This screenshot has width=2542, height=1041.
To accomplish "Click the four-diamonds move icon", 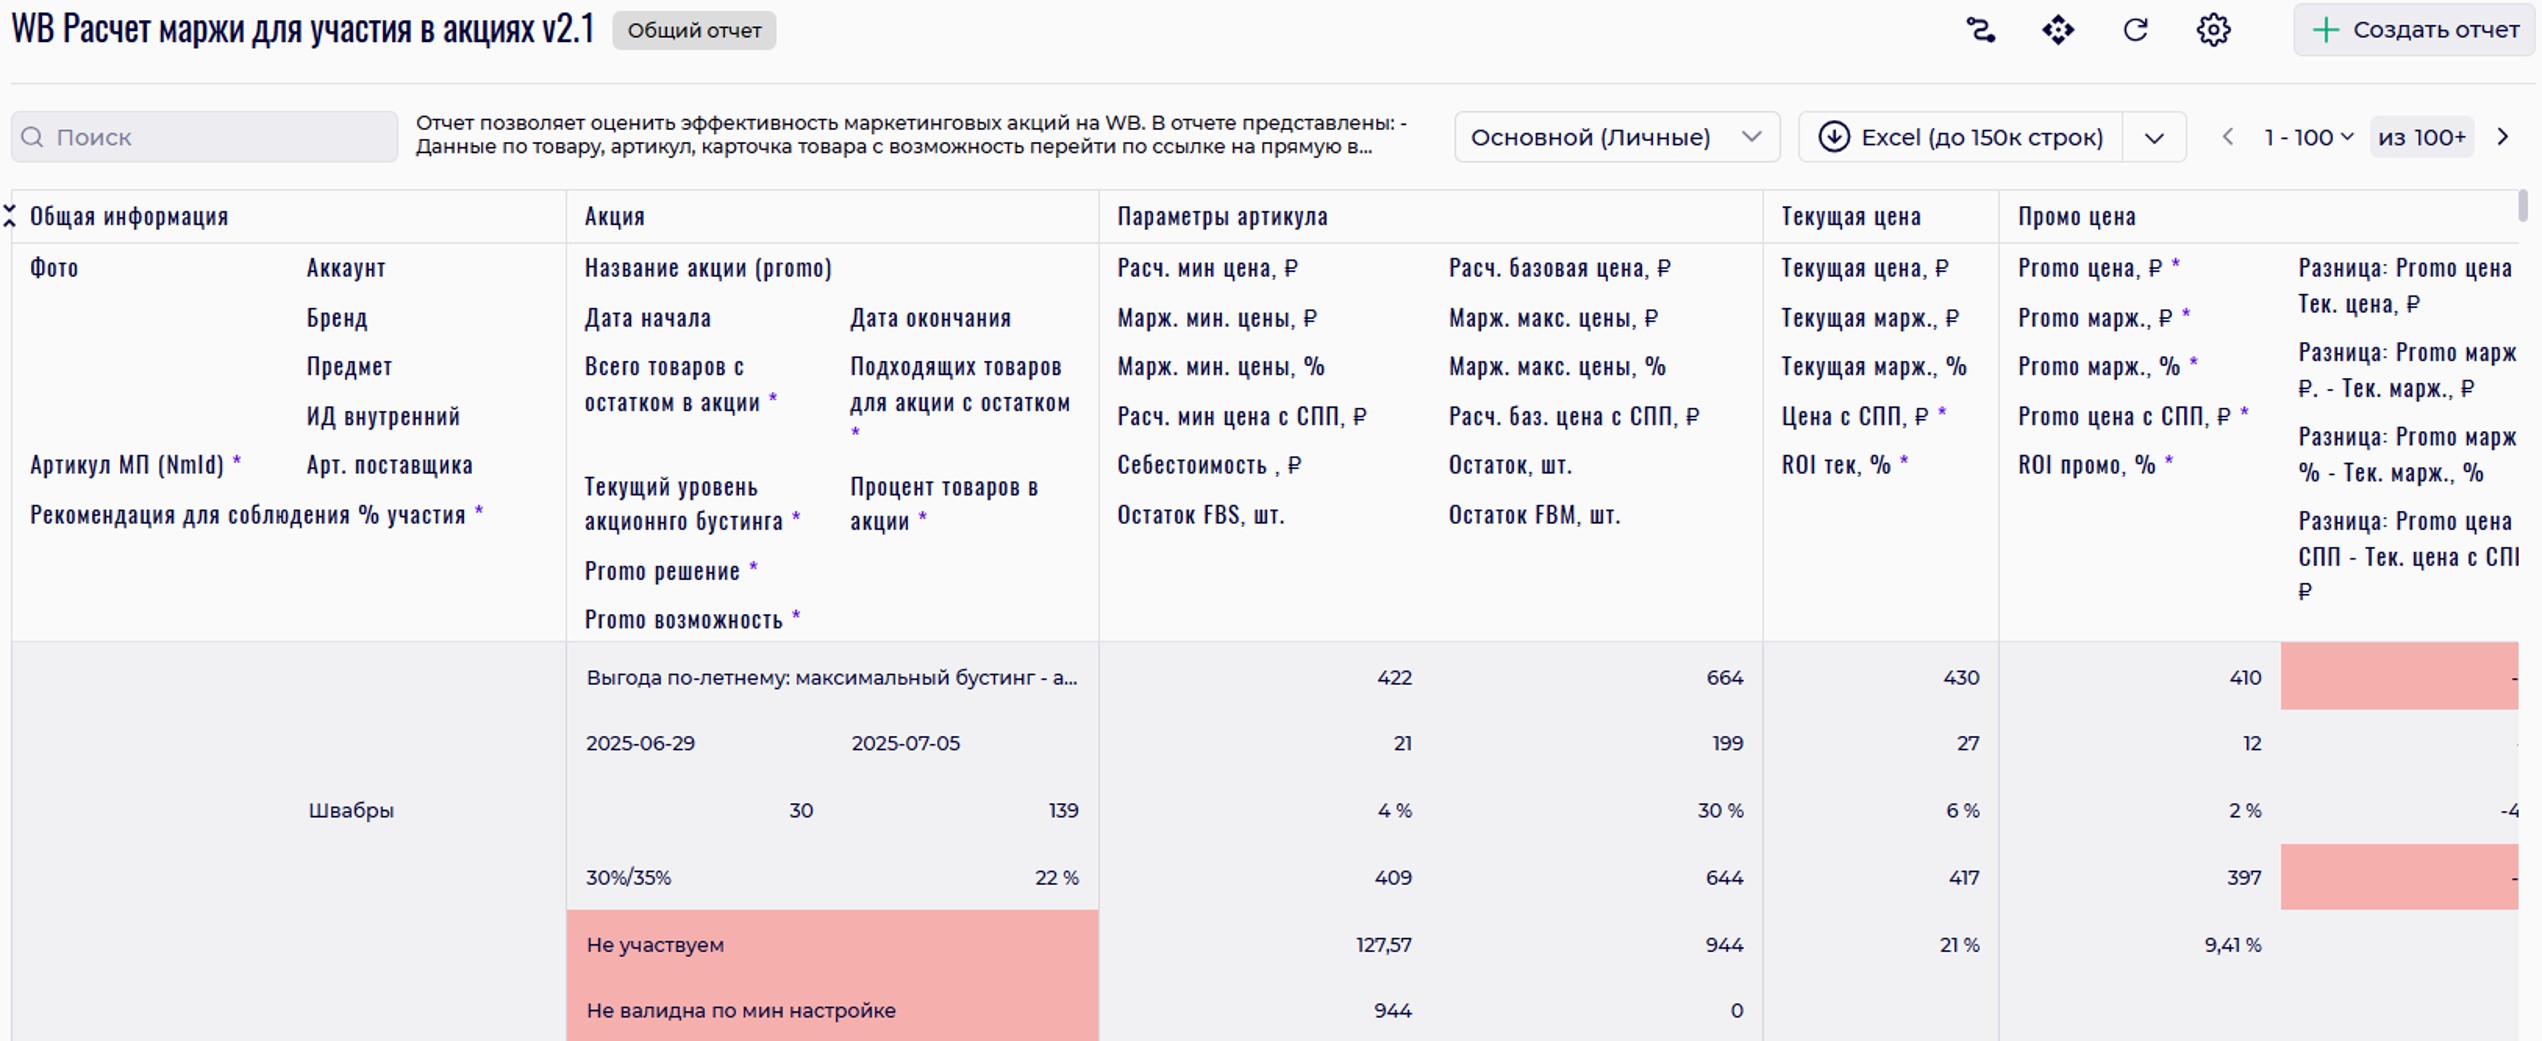I will [x=2057, y=30].
